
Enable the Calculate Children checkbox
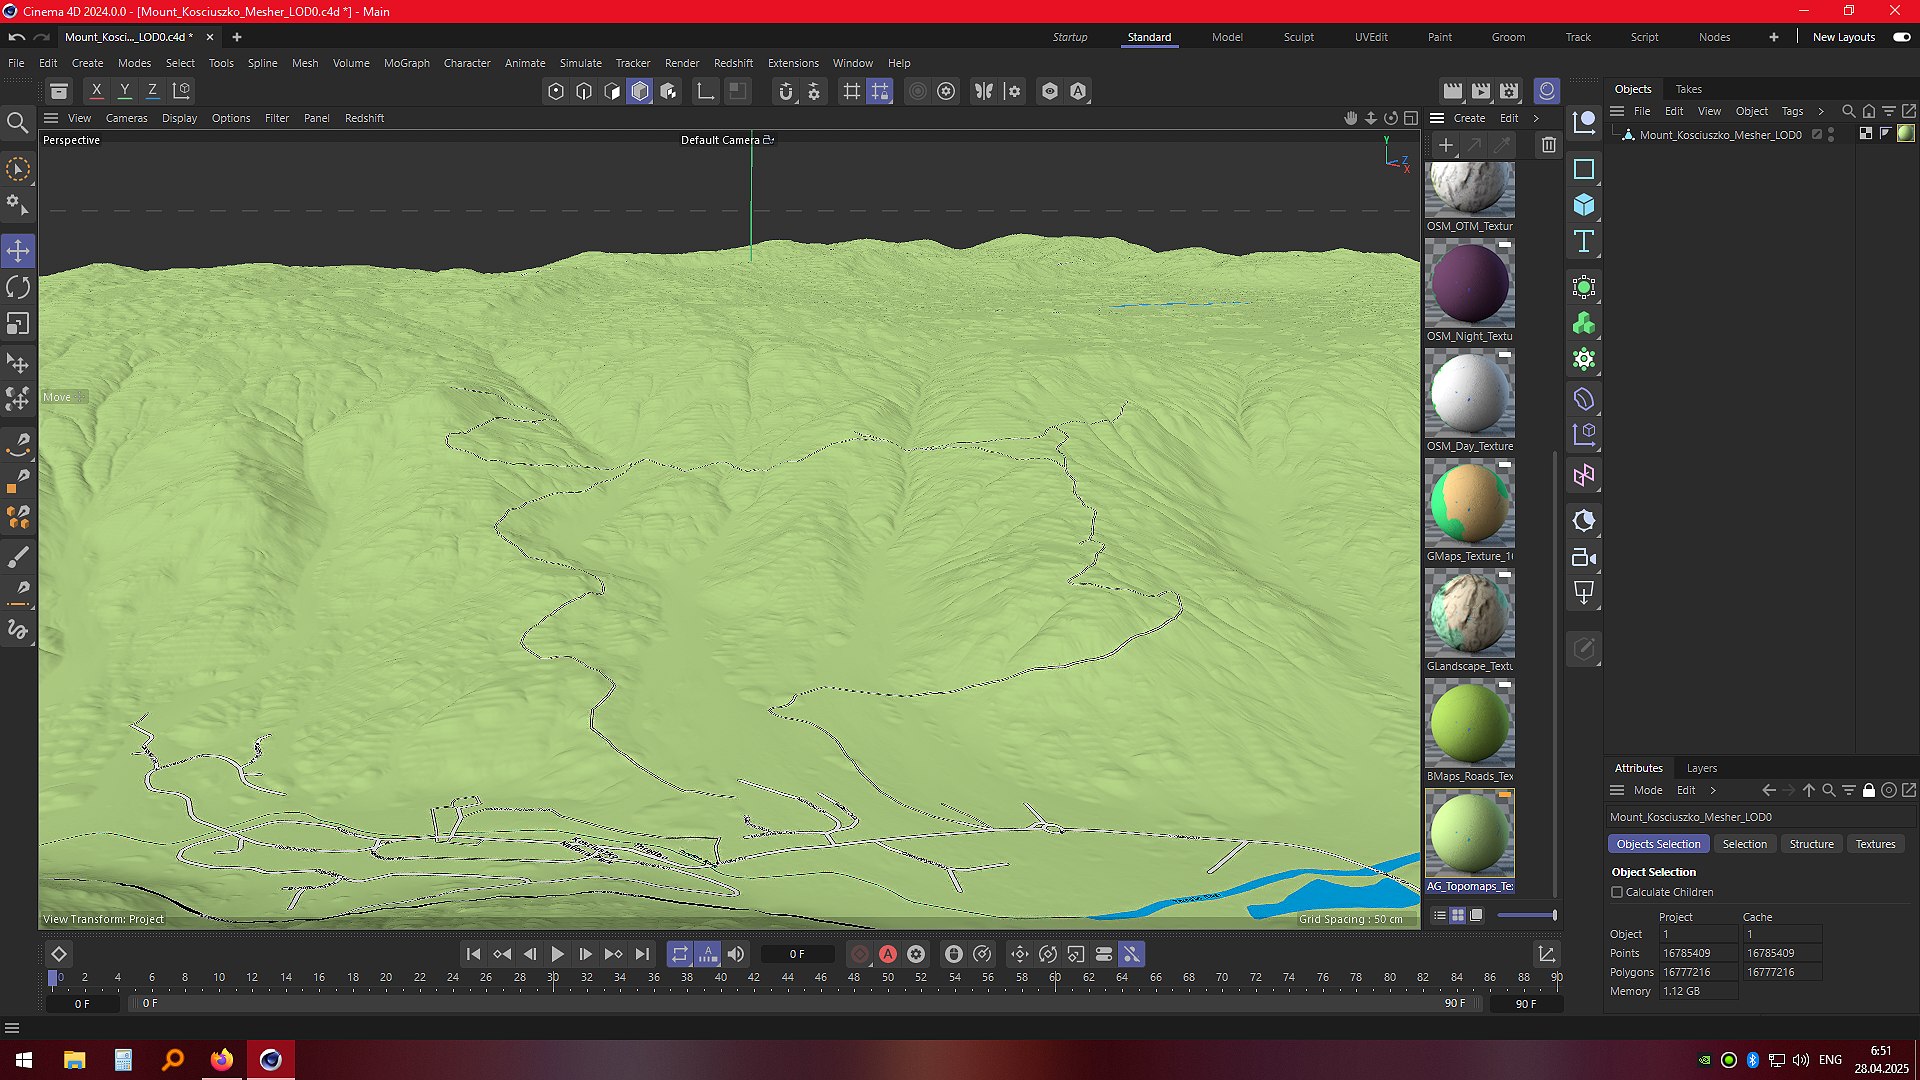click(1617, 892)
